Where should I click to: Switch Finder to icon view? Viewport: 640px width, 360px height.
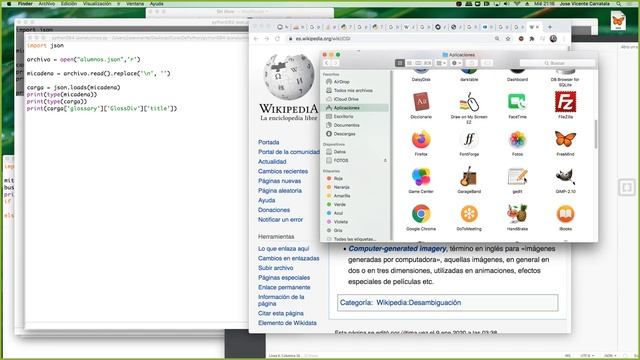[400, 63]
